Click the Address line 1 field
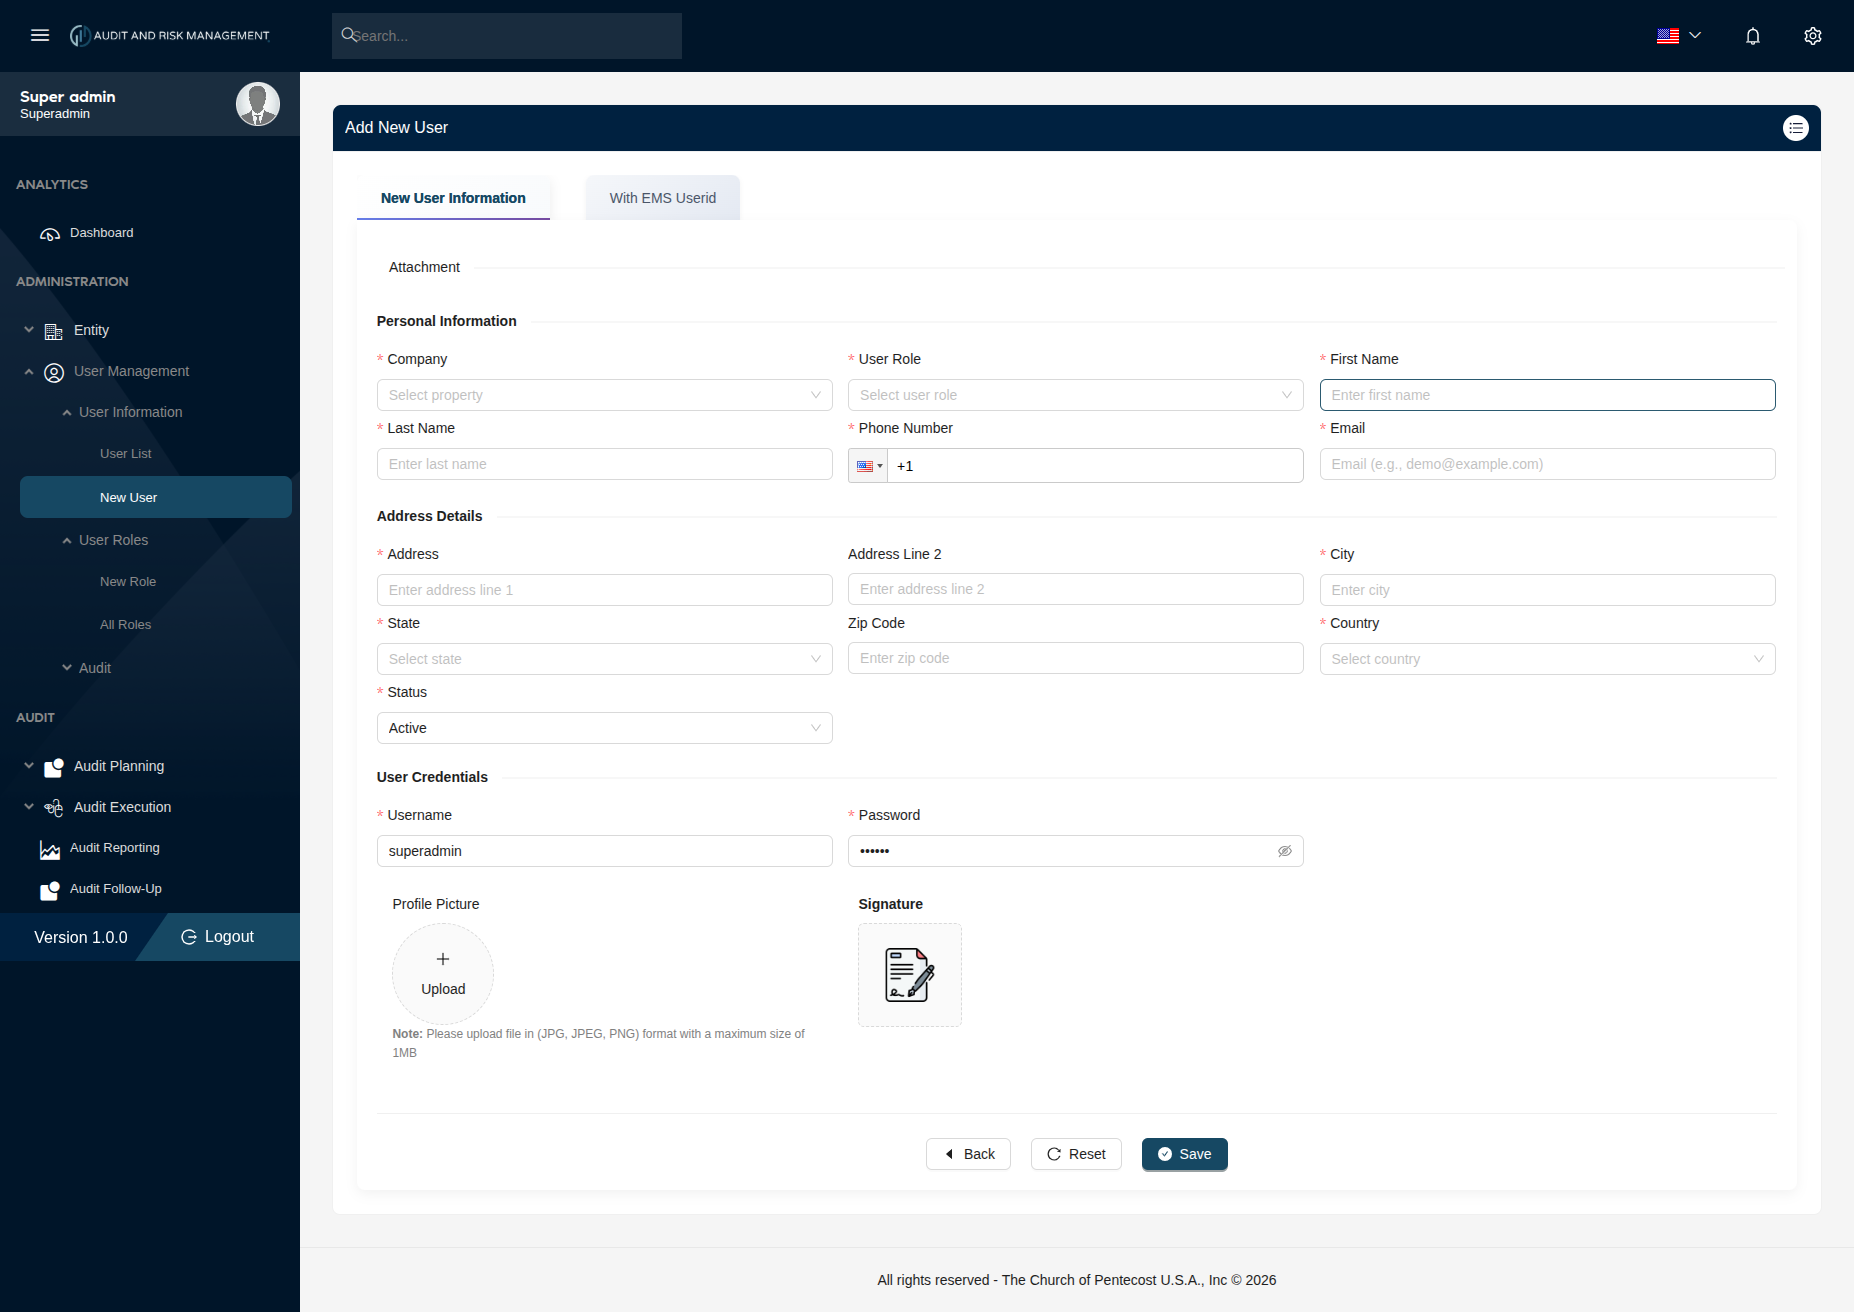Viewport: 1854px width, 1312px height. (x=605, y=590)
